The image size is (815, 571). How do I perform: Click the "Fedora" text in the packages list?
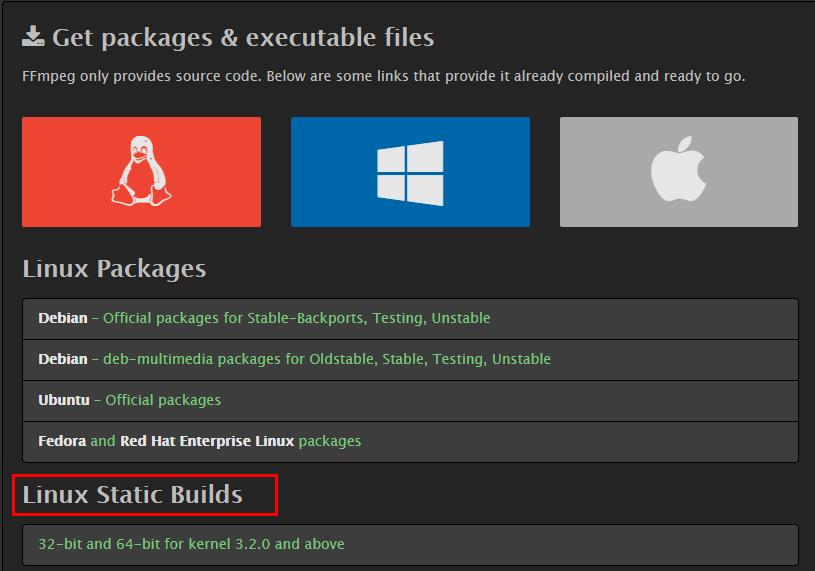point(63,441)
